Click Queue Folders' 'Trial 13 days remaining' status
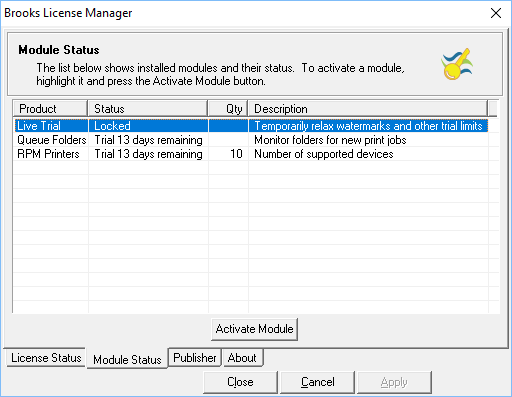Viewport: 512px width, 397px height. (x=148, y=140)
